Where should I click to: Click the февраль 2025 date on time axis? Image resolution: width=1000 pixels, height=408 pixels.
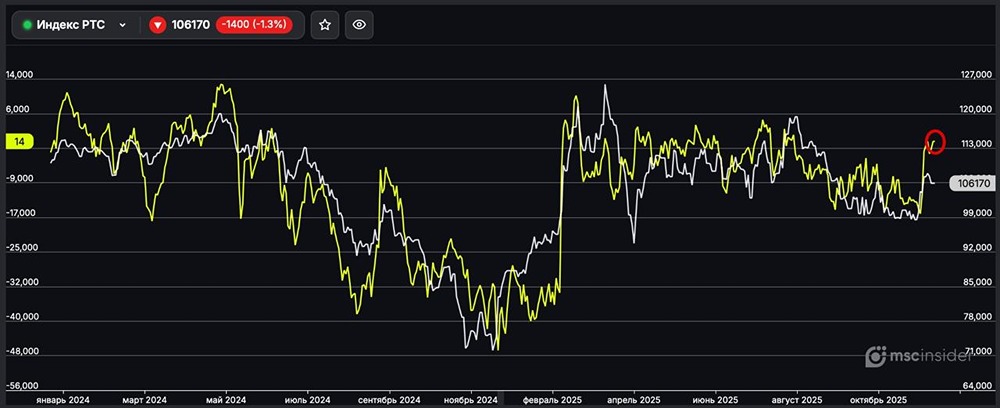click(552, 400)
